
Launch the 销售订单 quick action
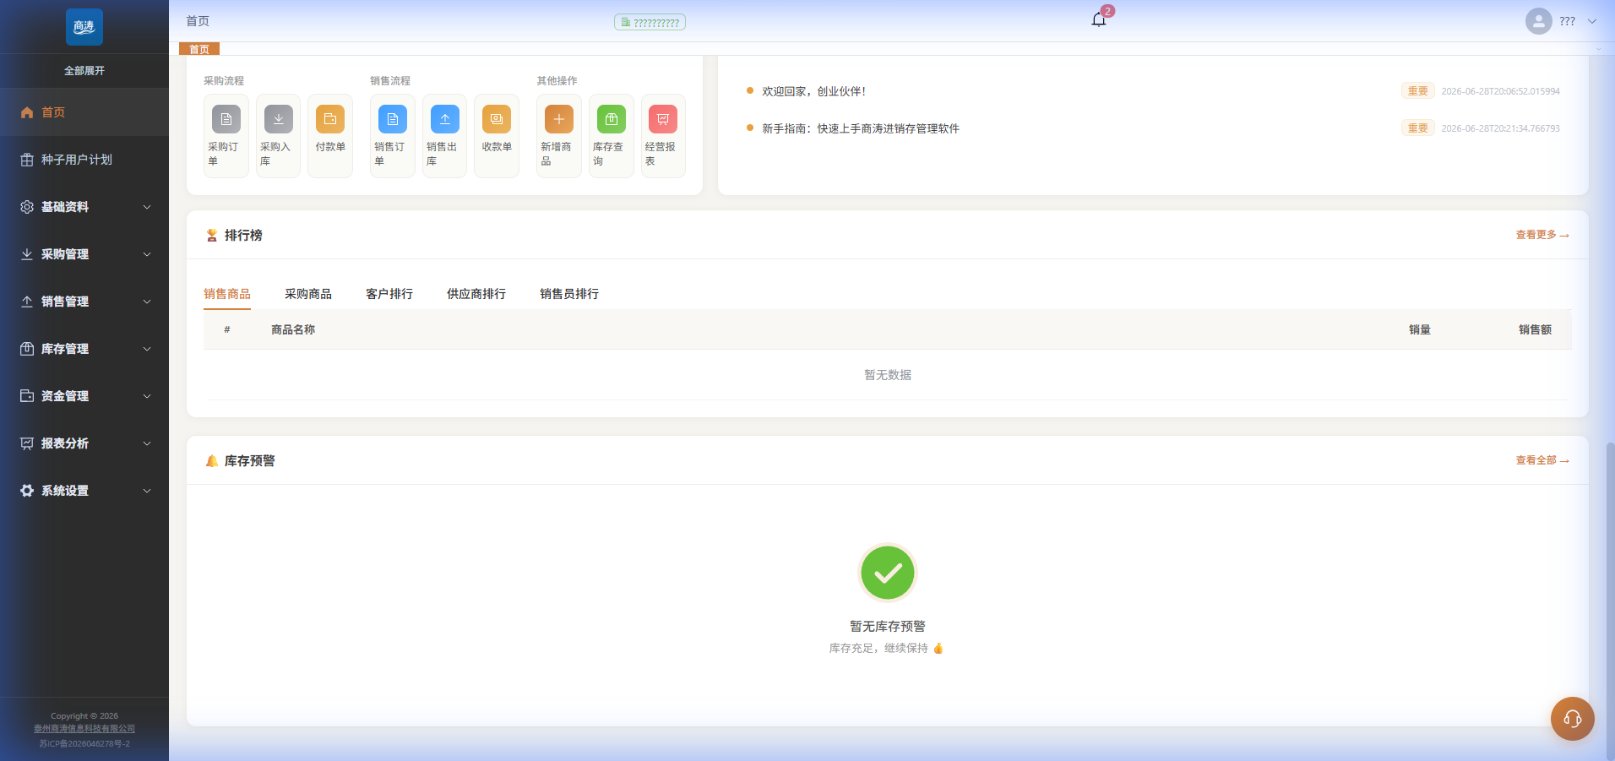[x=392, y=119]
